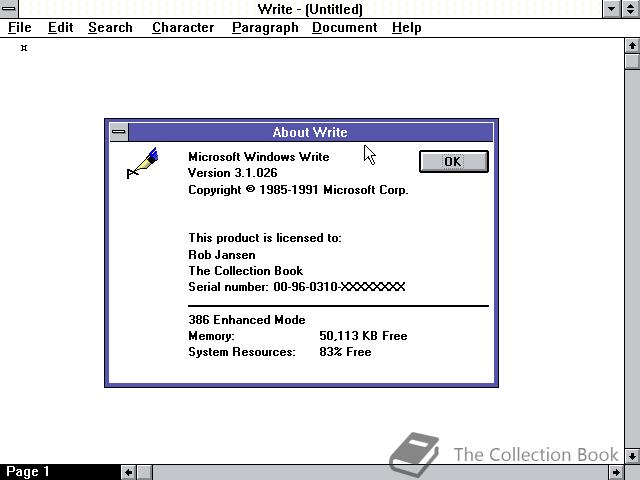Image resolution: width=640 pixels, height=480 pixels.
Task: Open About Write dialog control menu box
Action: tap(119, 132)
